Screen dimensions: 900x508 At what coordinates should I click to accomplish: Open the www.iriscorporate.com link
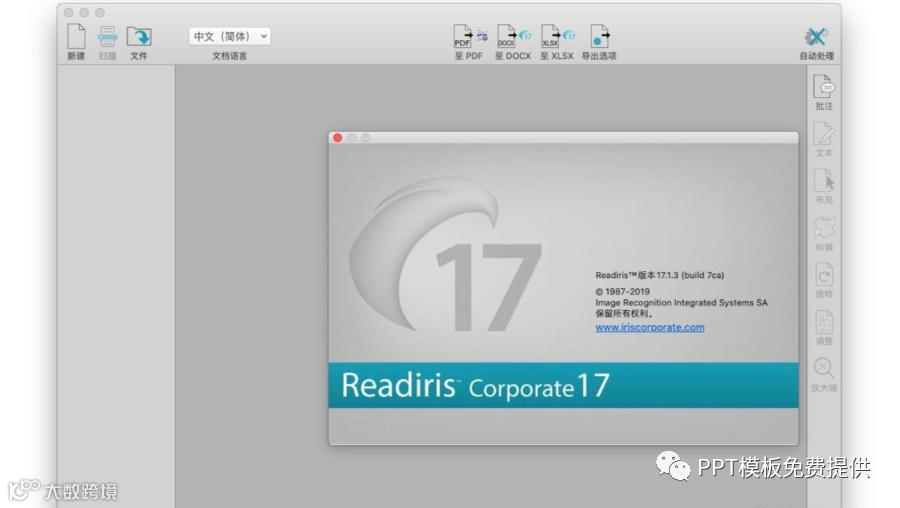pyautogui.click(x=650, y=327)
